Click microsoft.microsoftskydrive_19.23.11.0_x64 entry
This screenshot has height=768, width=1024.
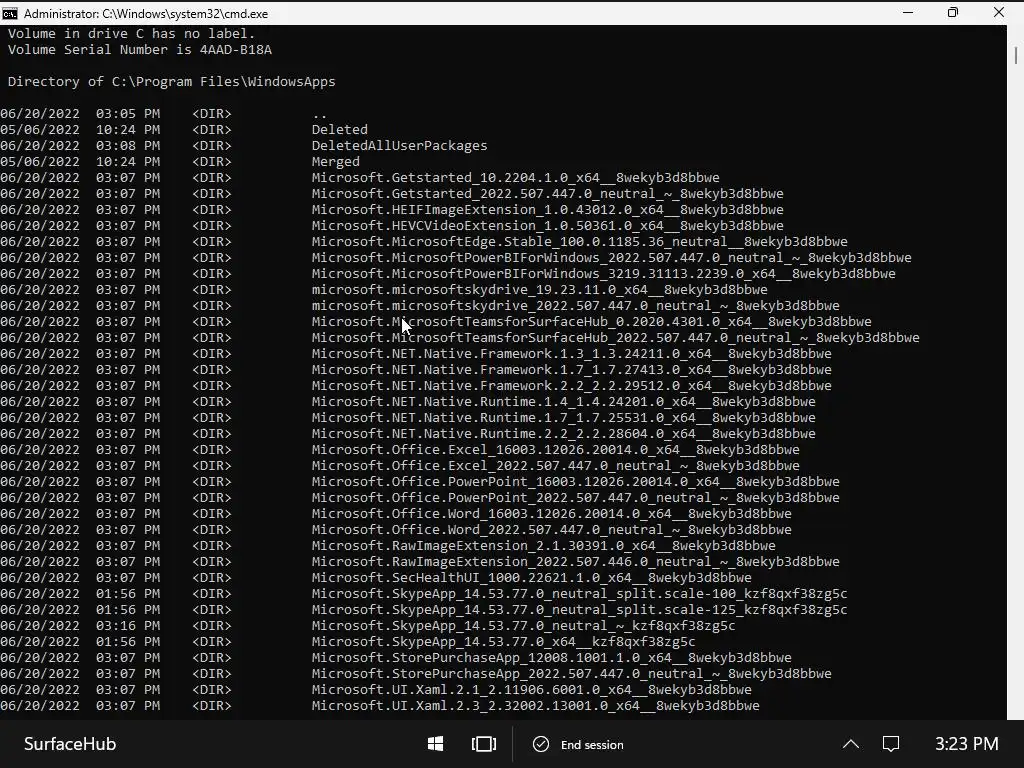(539, 289)
